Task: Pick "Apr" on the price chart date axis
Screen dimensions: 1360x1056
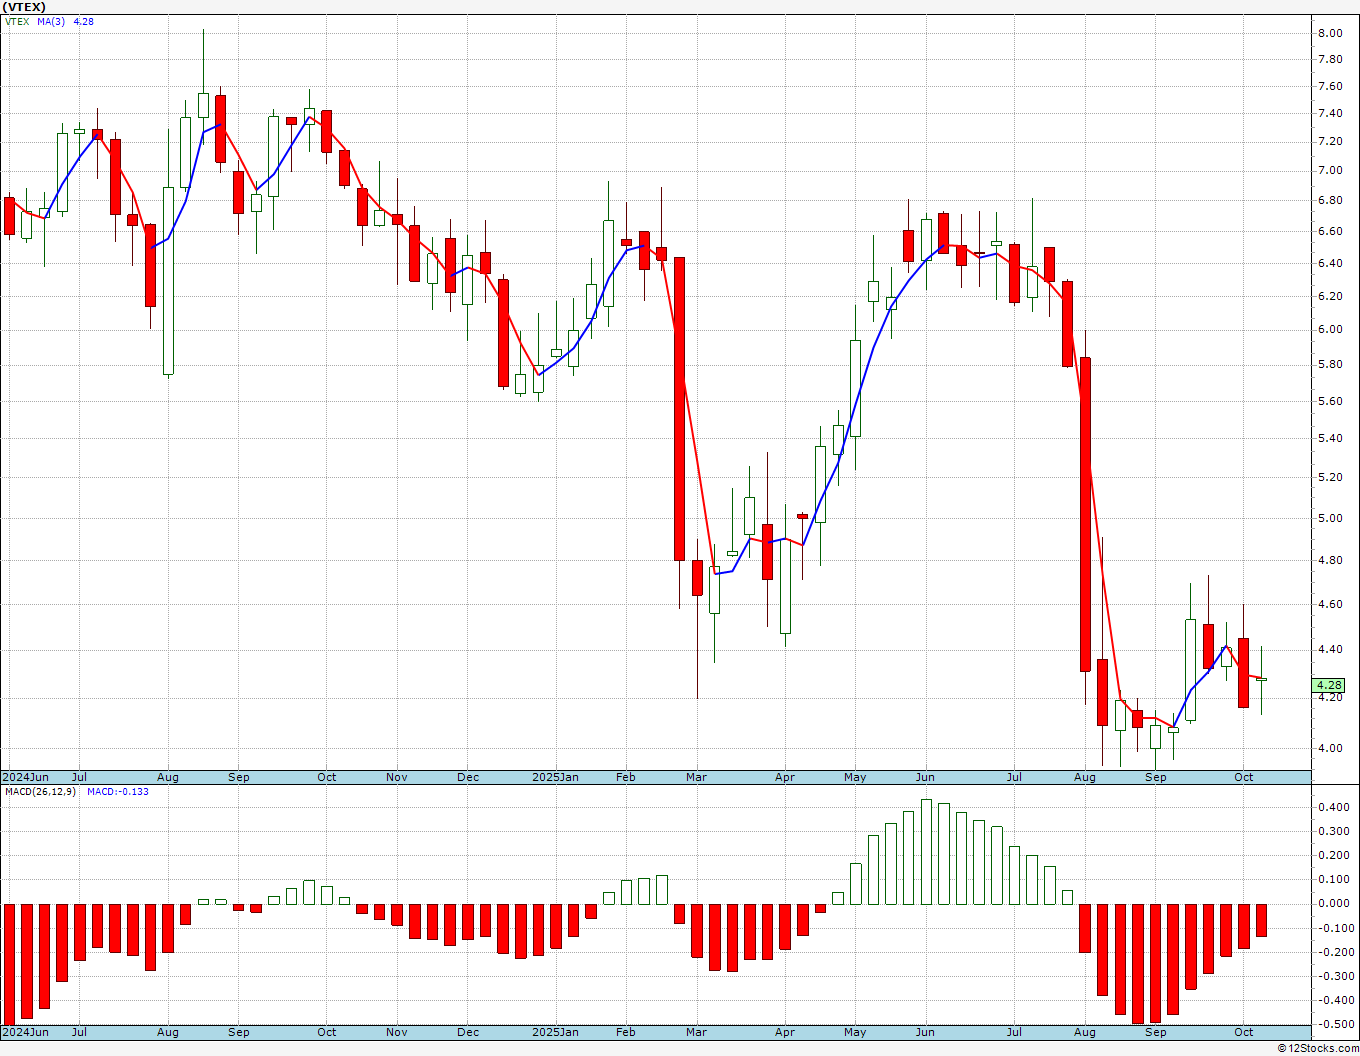Action: click(x=785, y=777)
